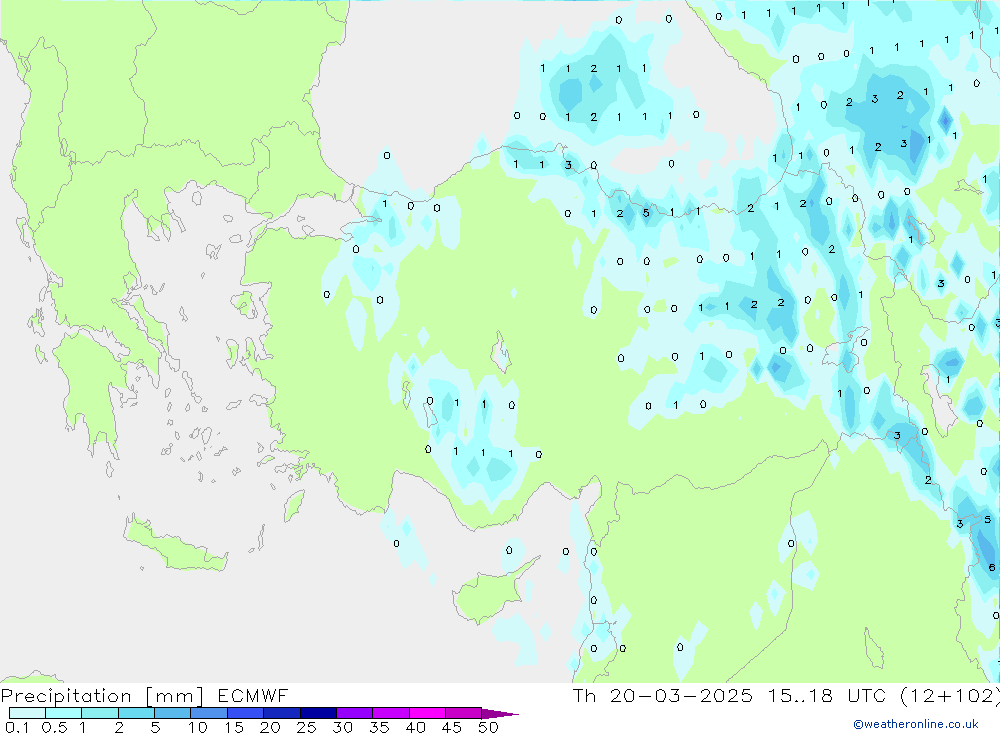Click the 10 legend label
Screen dimensions: 1000x733
pos(198,727)
